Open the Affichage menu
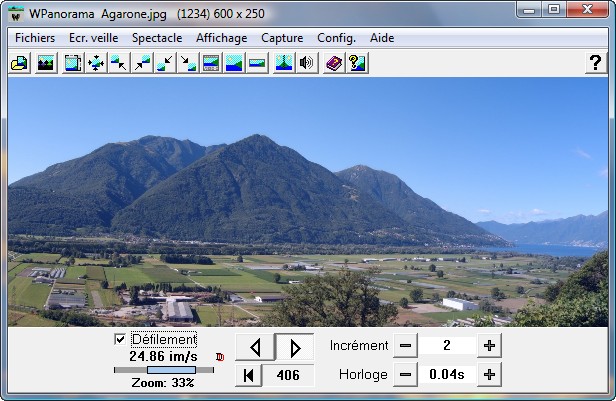Screen dimensions: 616x401 click(221, 38)
